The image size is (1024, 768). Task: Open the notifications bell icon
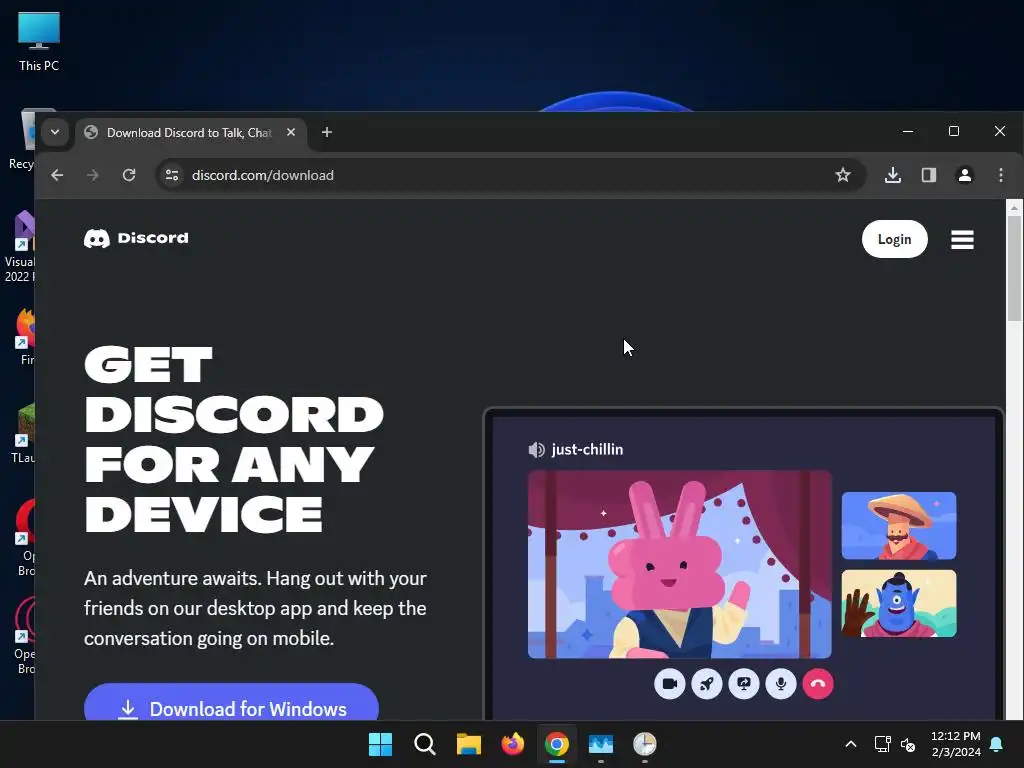(x=997, y=744)
